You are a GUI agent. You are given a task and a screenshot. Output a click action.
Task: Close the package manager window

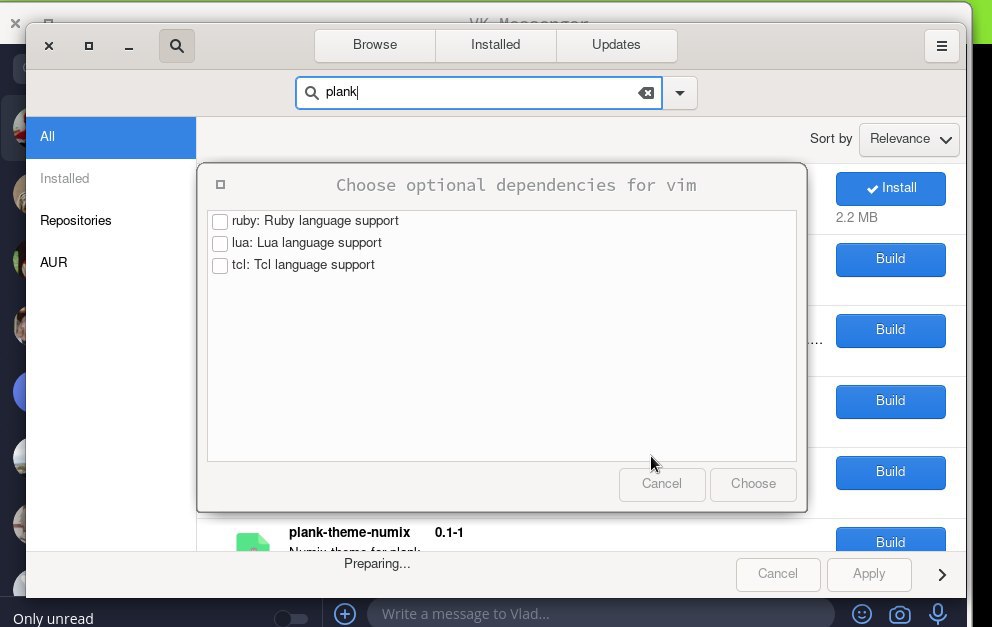[49, 46]
